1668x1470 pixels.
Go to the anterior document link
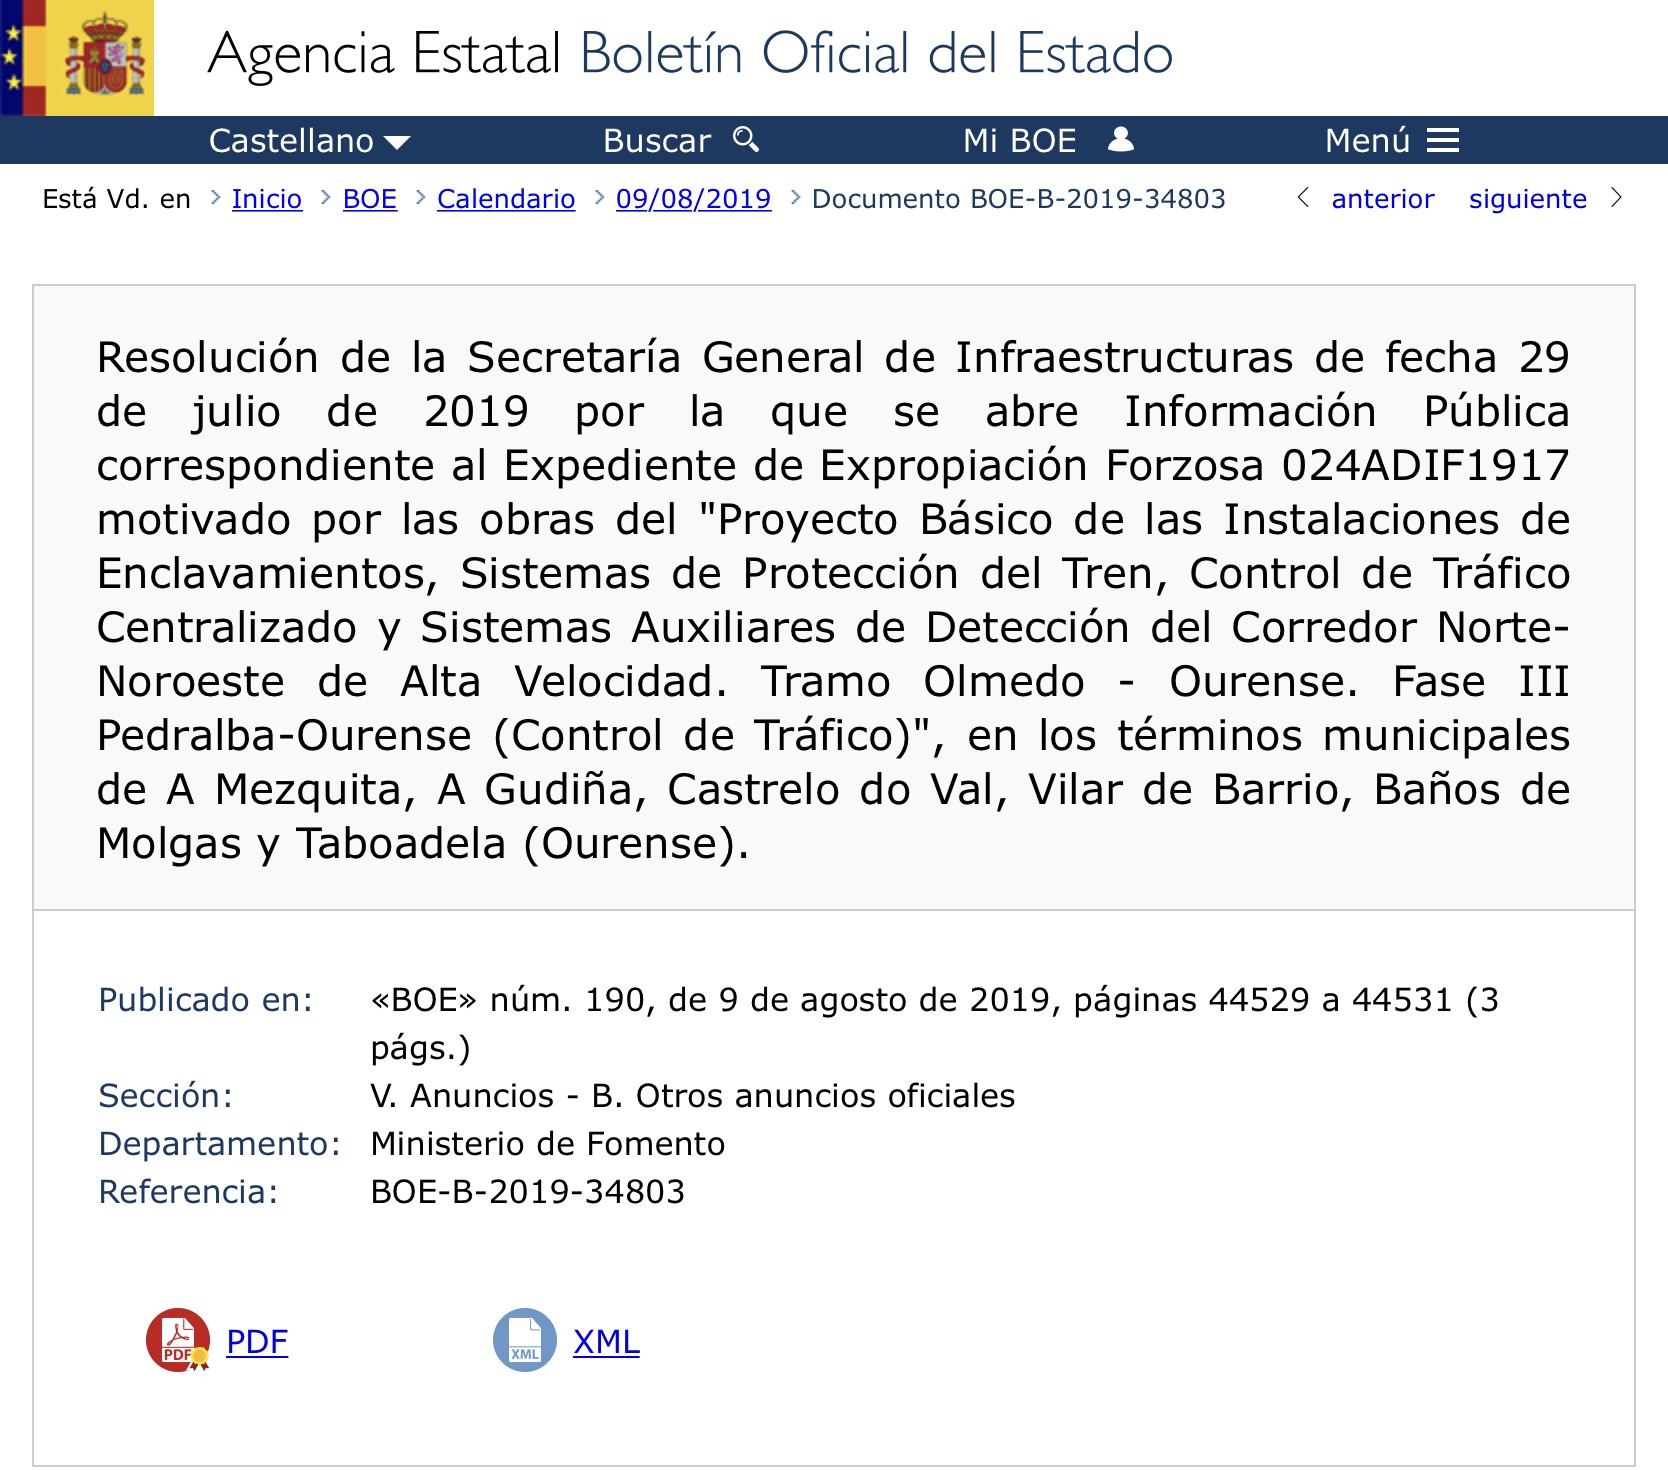(x=1383, y=199)
